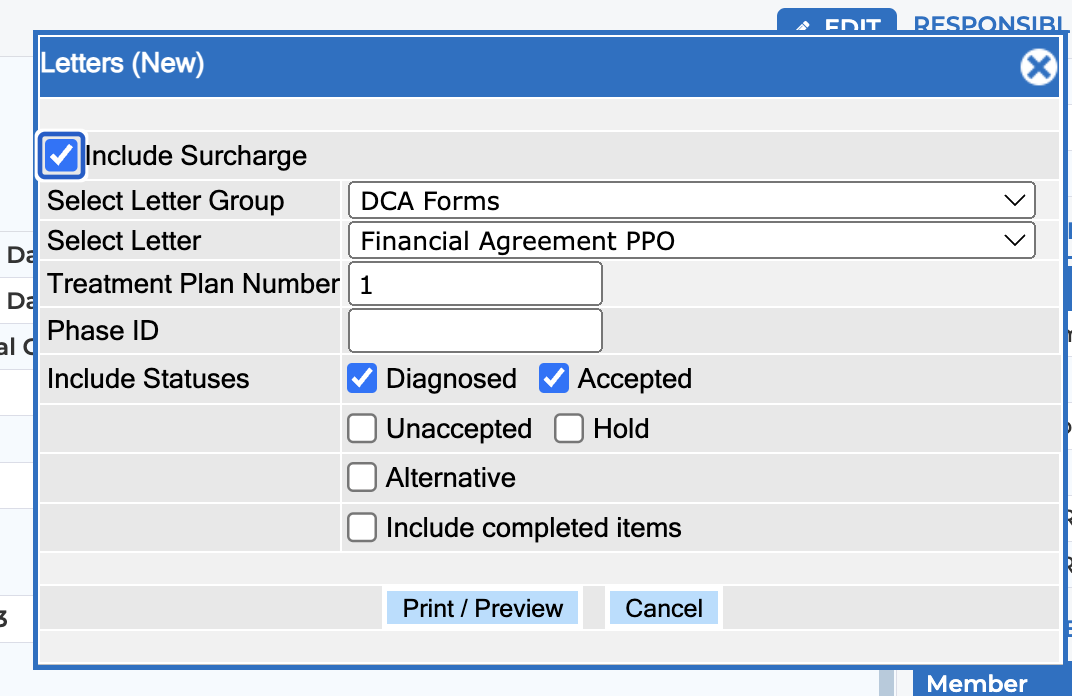This screenshot has height=696, width=1072.
Task: Expand the Select Letter dropdown
Action: [691, 240]
